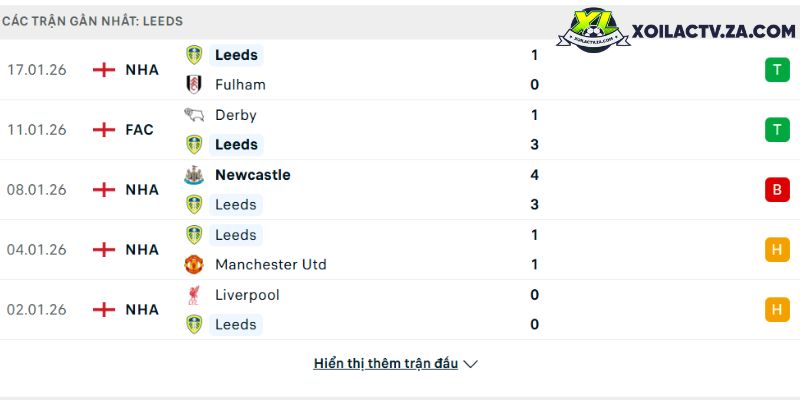Open 'Hiển thị thêm trận đấu' link
Image resolution: width=800 pixels, height=400 pixels.
(386, 364)
